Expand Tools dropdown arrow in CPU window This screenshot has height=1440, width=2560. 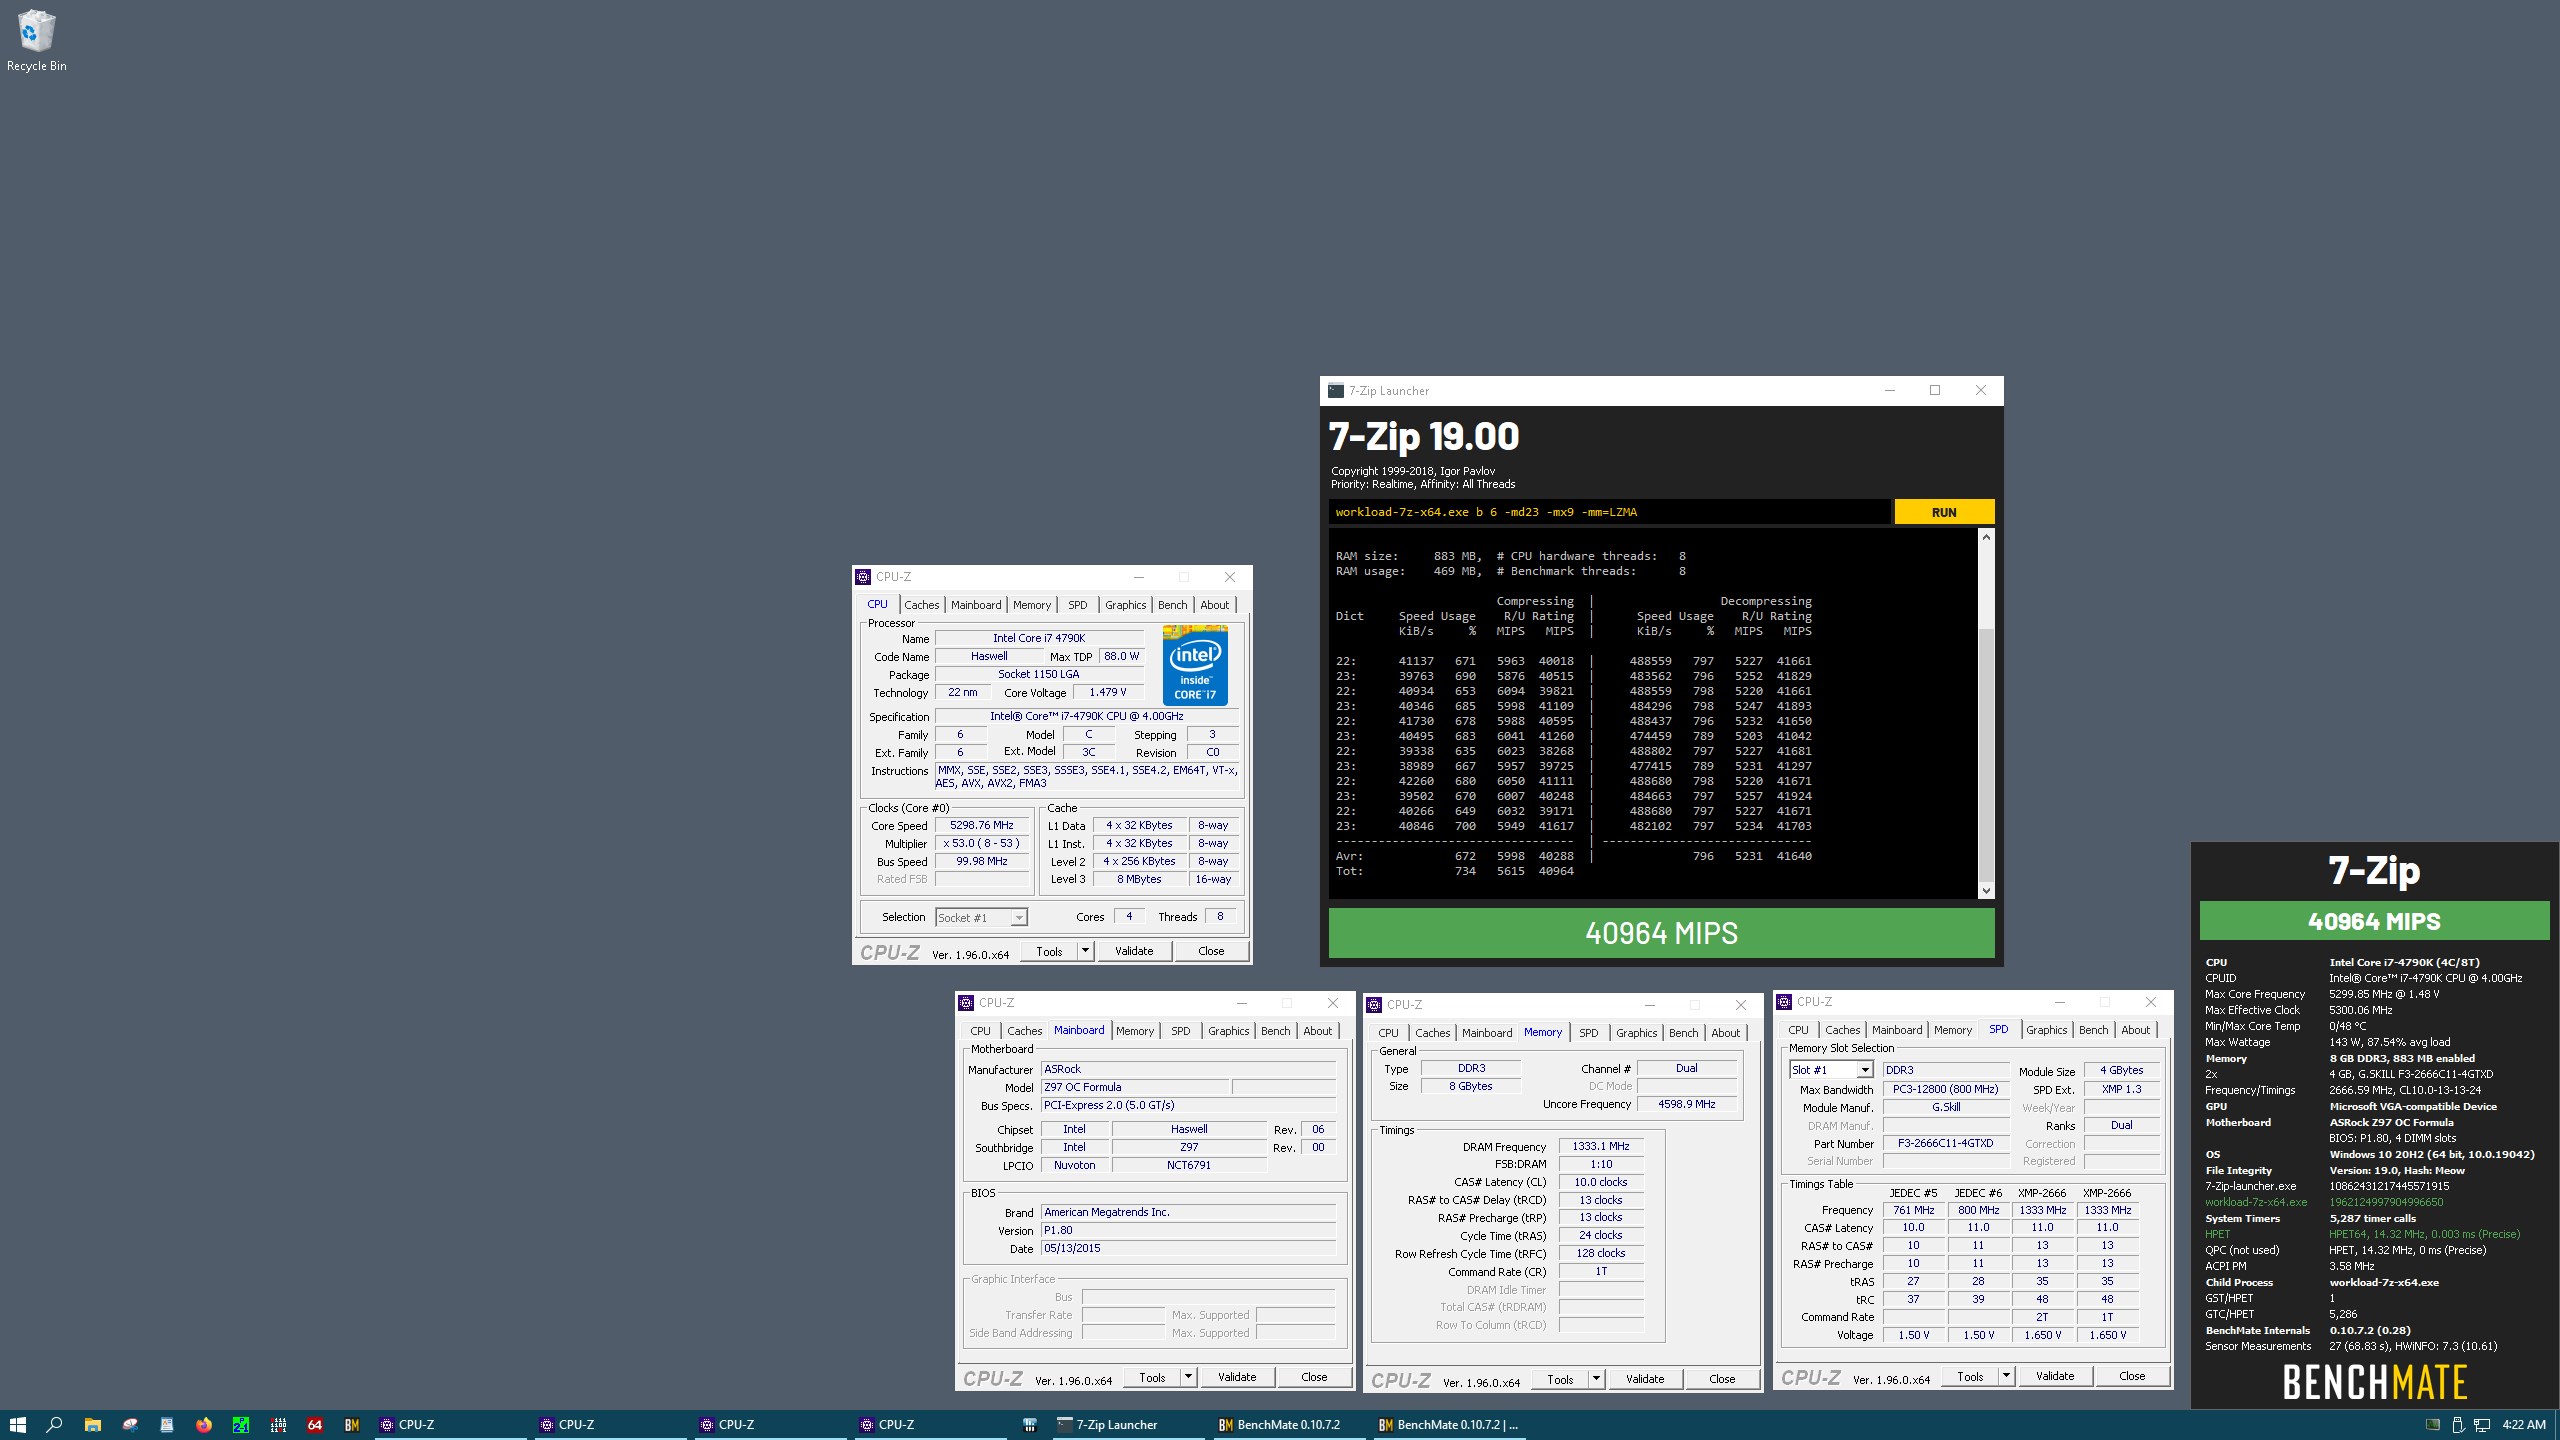point(1085,951)
